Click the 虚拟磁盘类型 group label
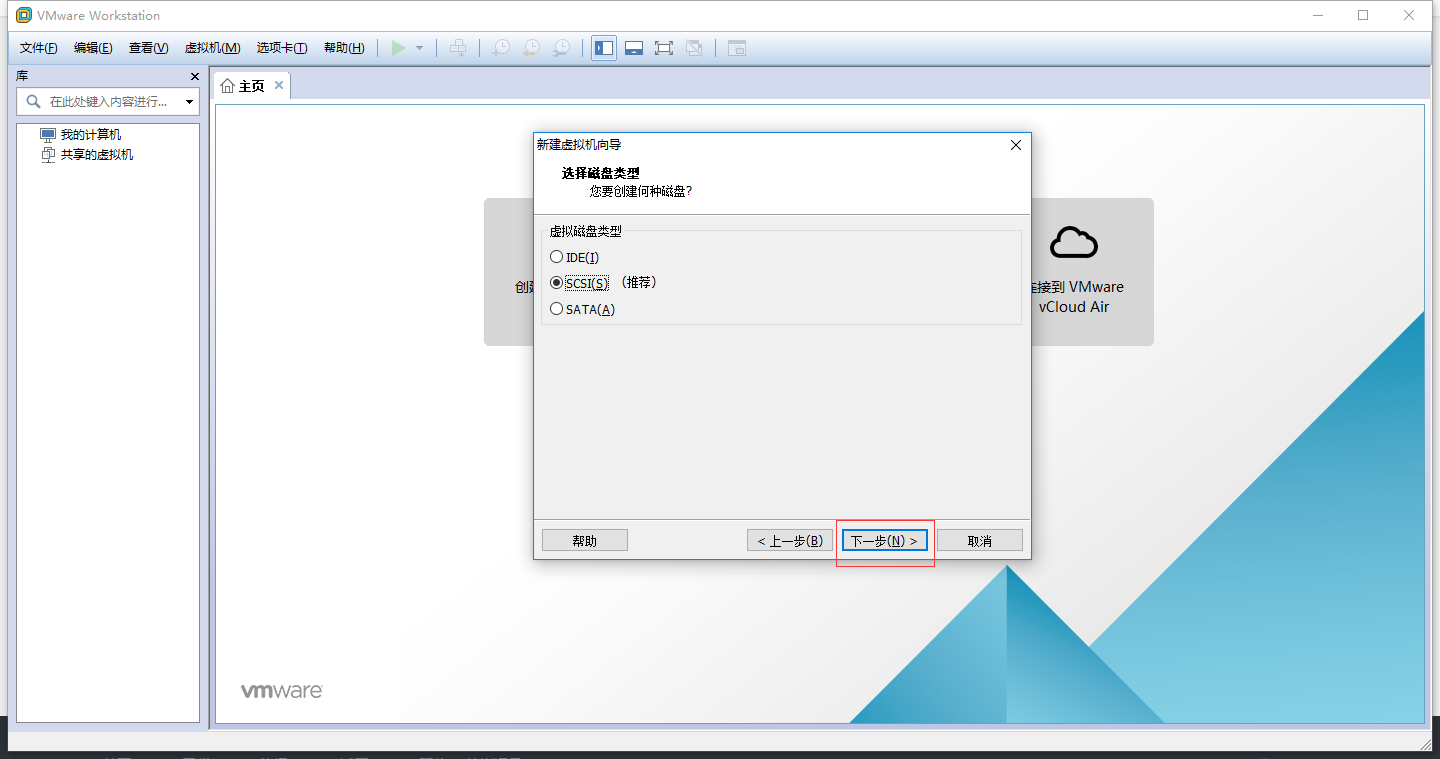The width and height of the screenshot is (1440, 759). 586,231
